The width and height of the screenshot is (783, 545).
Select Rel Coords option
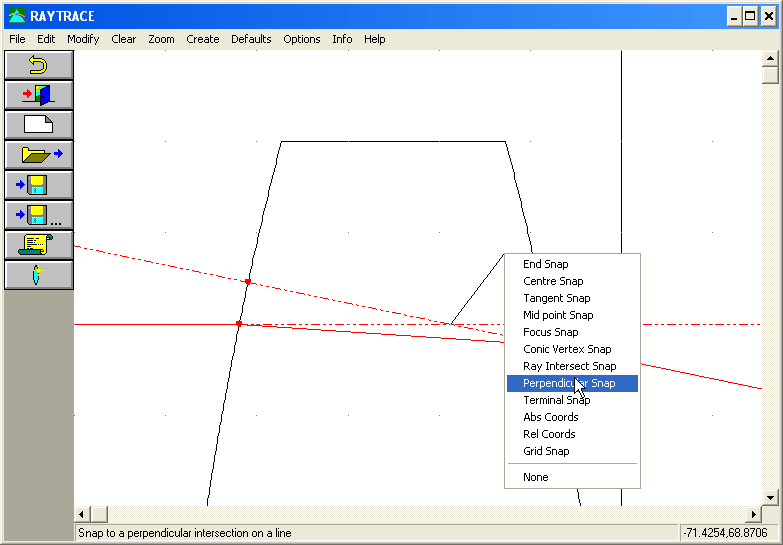pos(572,434)
